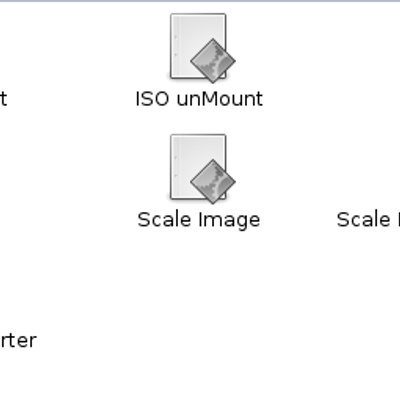Select the cut-off item ending in "rter"
Image resolution: width=400 pixels, height=400 pixels.
point(18,341)
